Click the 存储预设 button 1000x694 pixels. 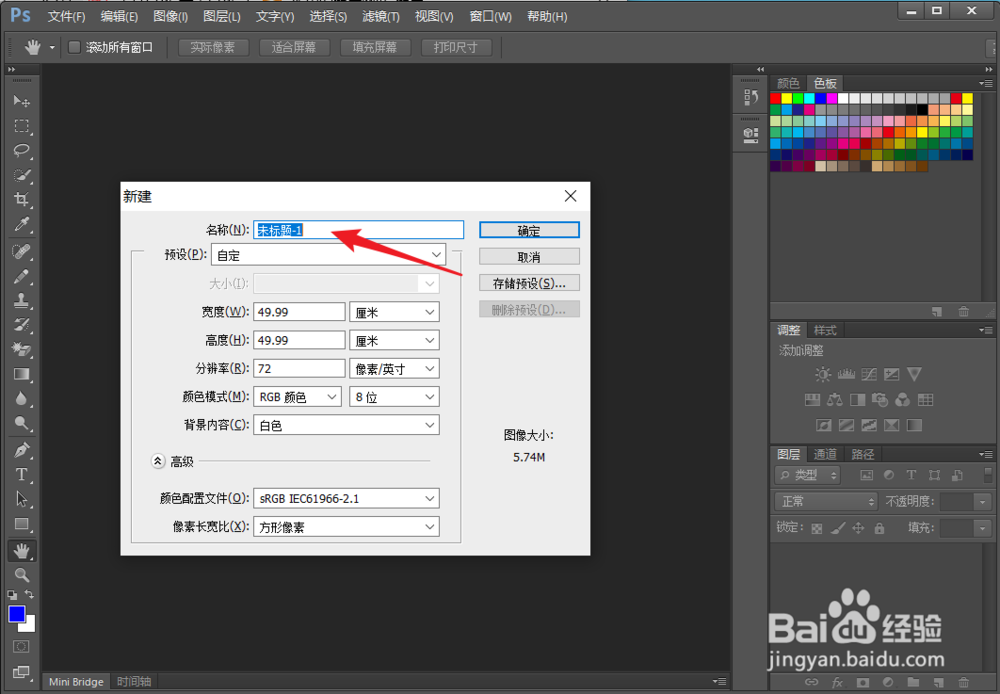point(529,282)
